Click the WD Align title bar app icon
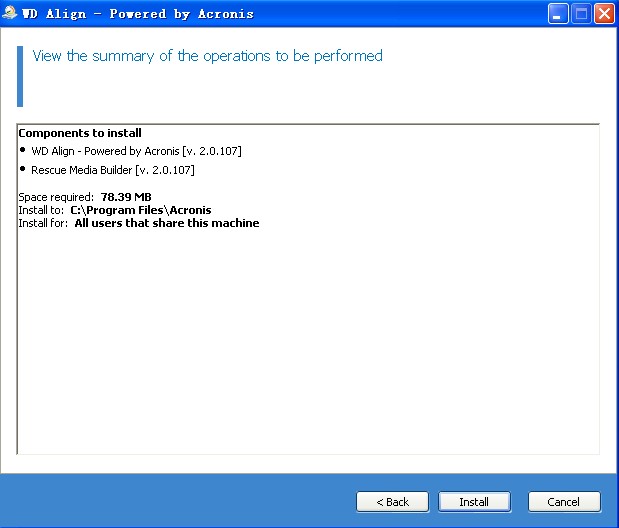This screenshot has height=528, width=619. (x=11, y=14)
